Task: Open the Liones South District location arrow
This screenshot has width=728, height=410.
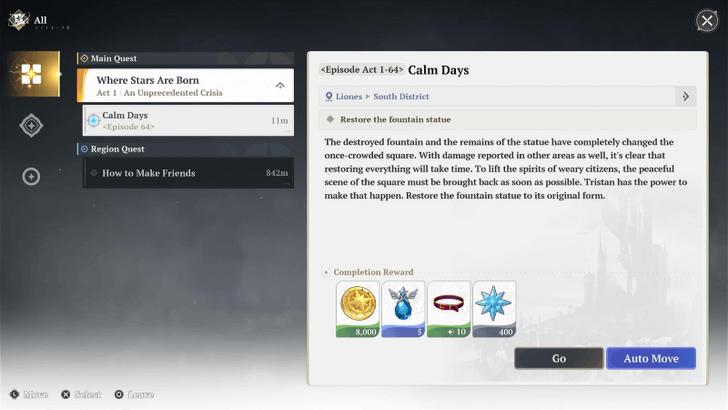Action: coord(685,97)
